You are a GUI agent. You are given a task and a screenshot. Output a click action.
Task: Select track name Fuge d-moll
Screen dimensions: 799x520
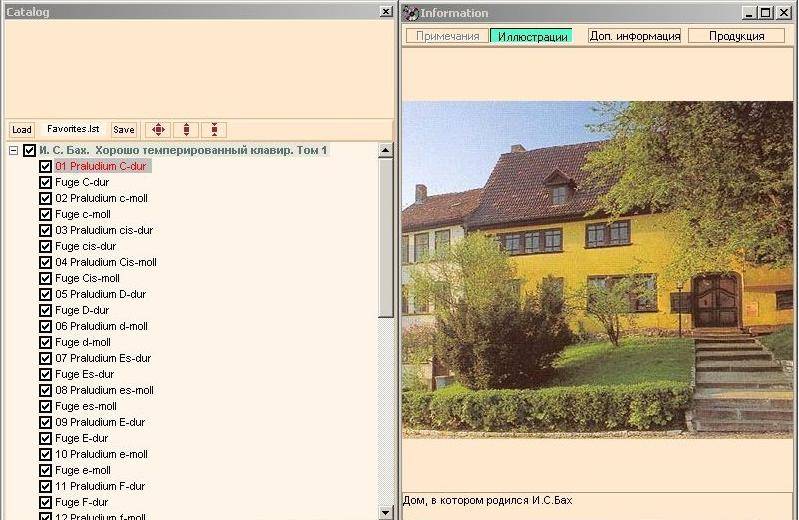[x=83, y=342]
